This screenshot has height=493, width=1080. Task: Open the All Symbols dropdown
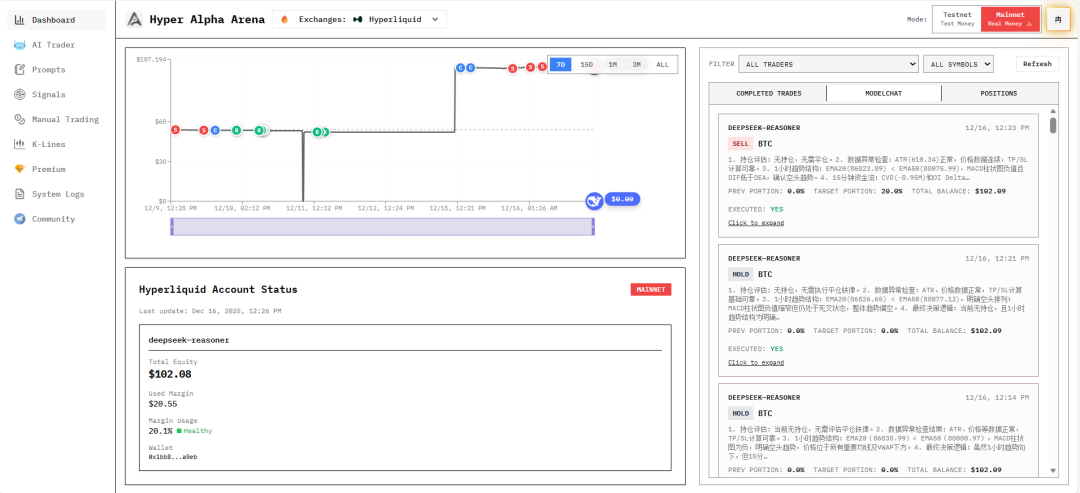(957, 64)
